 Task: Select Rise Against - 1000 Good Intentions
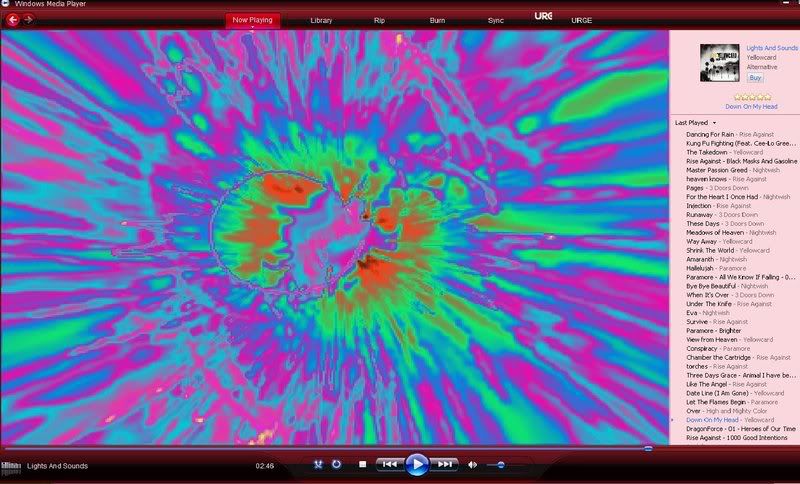(735, 438)
